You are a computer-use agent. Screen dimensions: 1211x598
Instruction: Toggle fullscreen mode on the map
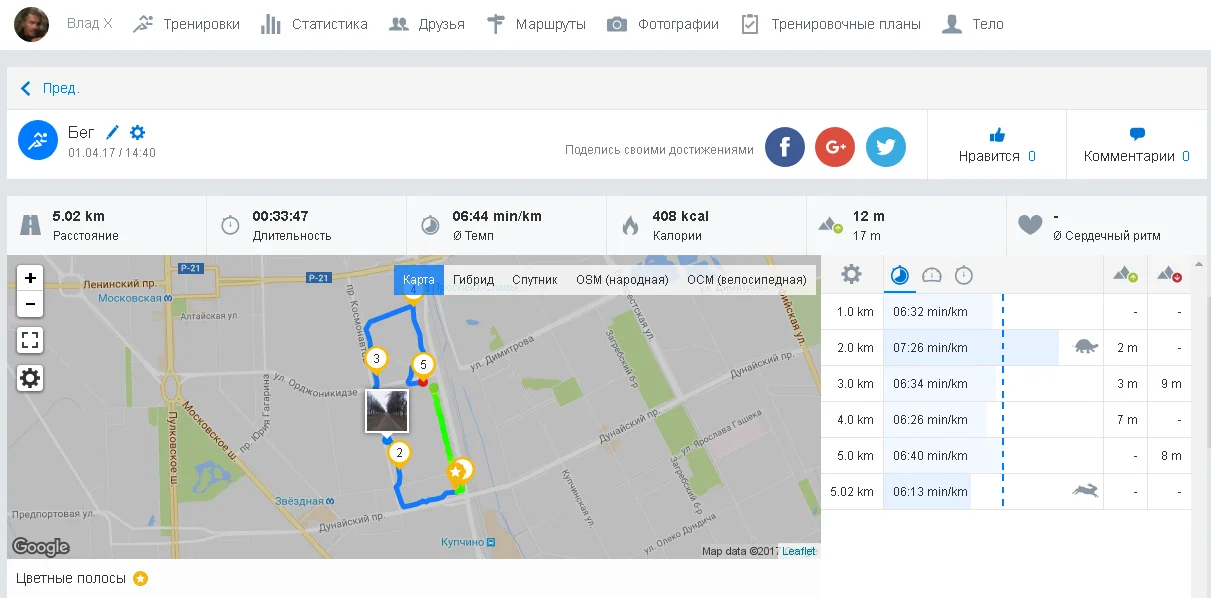30,340
